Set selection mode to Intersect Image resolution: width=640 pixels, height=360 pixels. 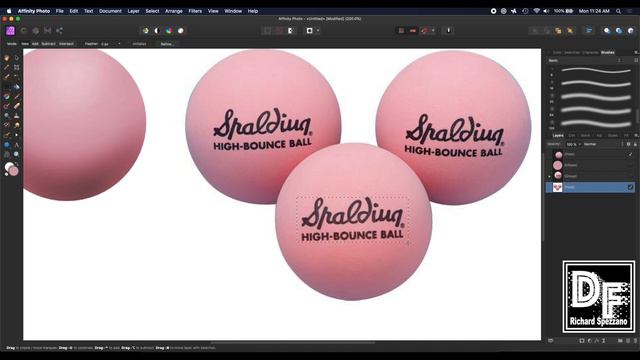(x=66, y=44)
